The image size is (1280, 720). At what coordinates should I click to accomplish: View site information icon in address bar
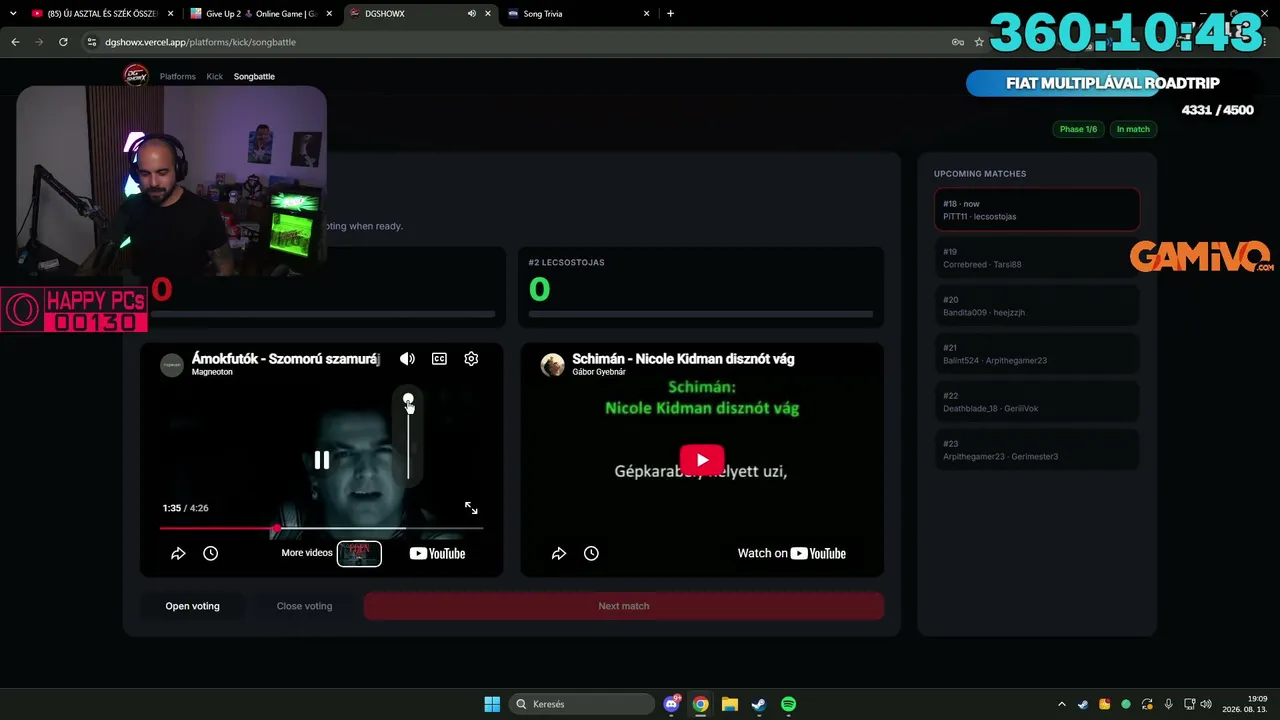click(x=92, y=42)
